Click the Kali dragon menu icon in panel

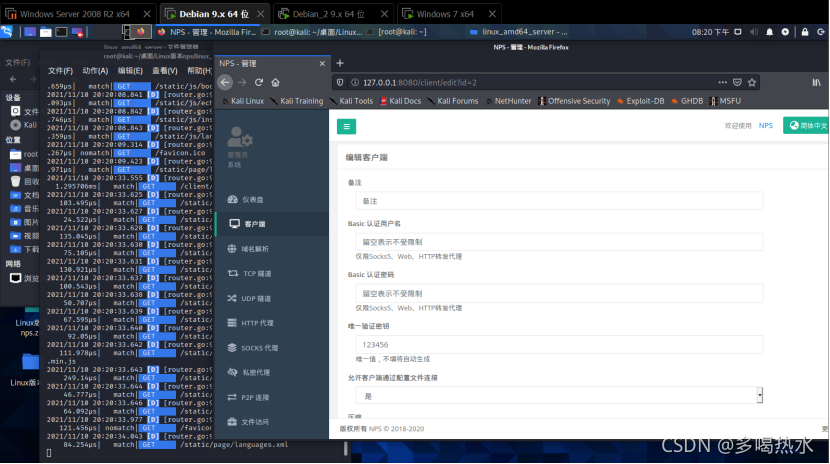point(7,32)
